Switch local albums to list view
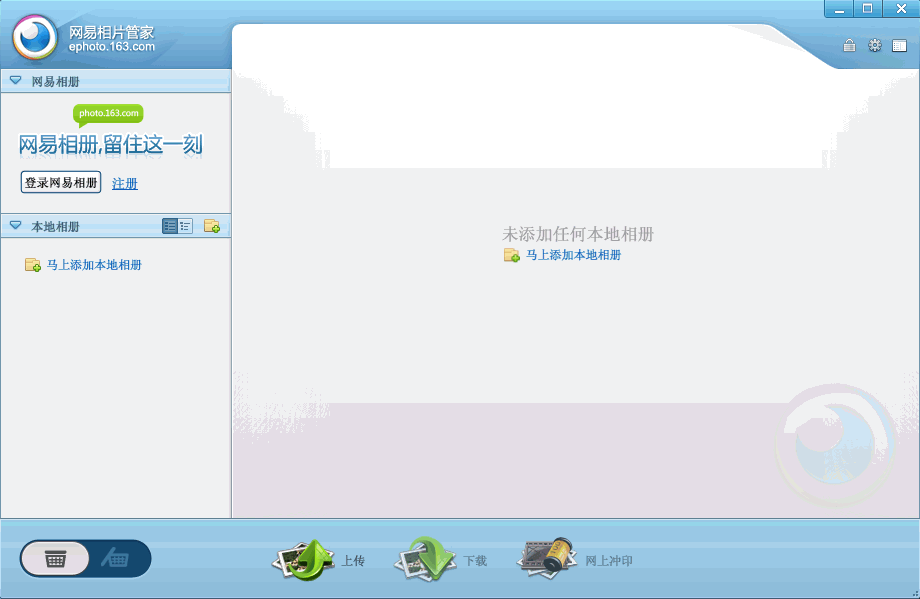 tap(170, 226)
